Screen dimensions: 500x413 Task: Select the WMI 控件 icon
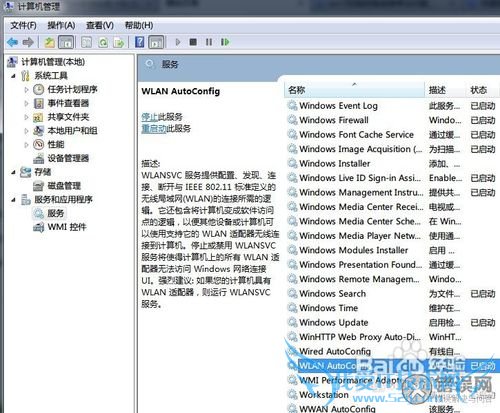pyautogui.click(x=39, y=227)
